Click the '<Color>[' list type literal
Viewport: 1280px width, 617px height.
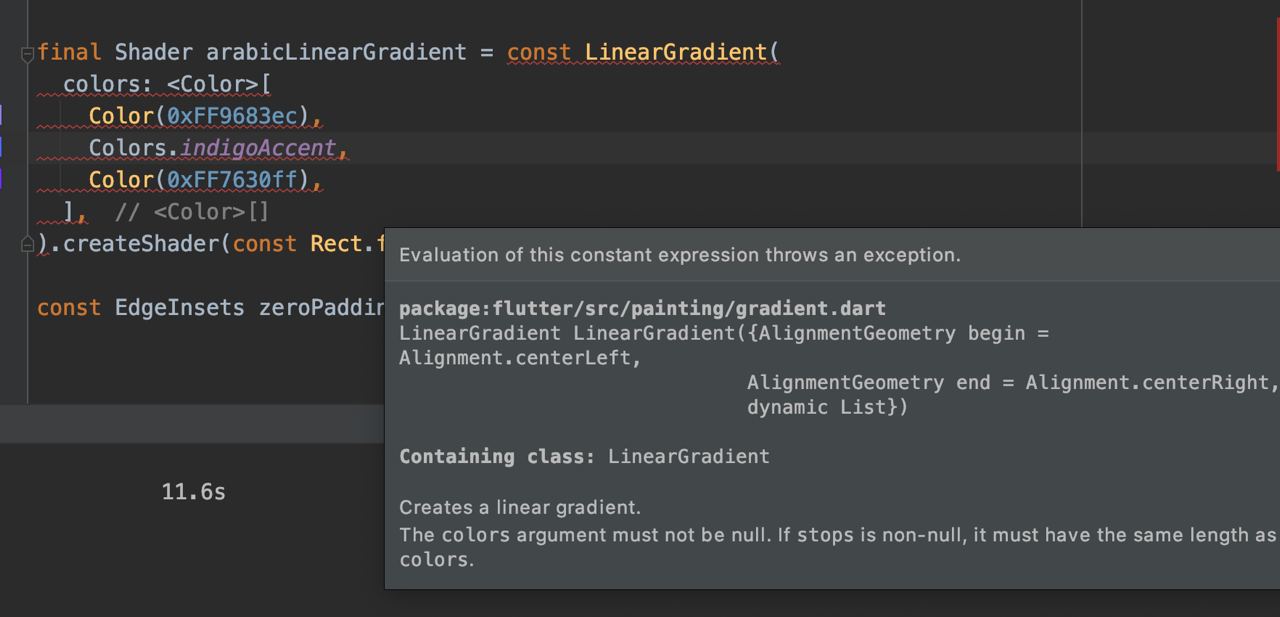point(219,84)
